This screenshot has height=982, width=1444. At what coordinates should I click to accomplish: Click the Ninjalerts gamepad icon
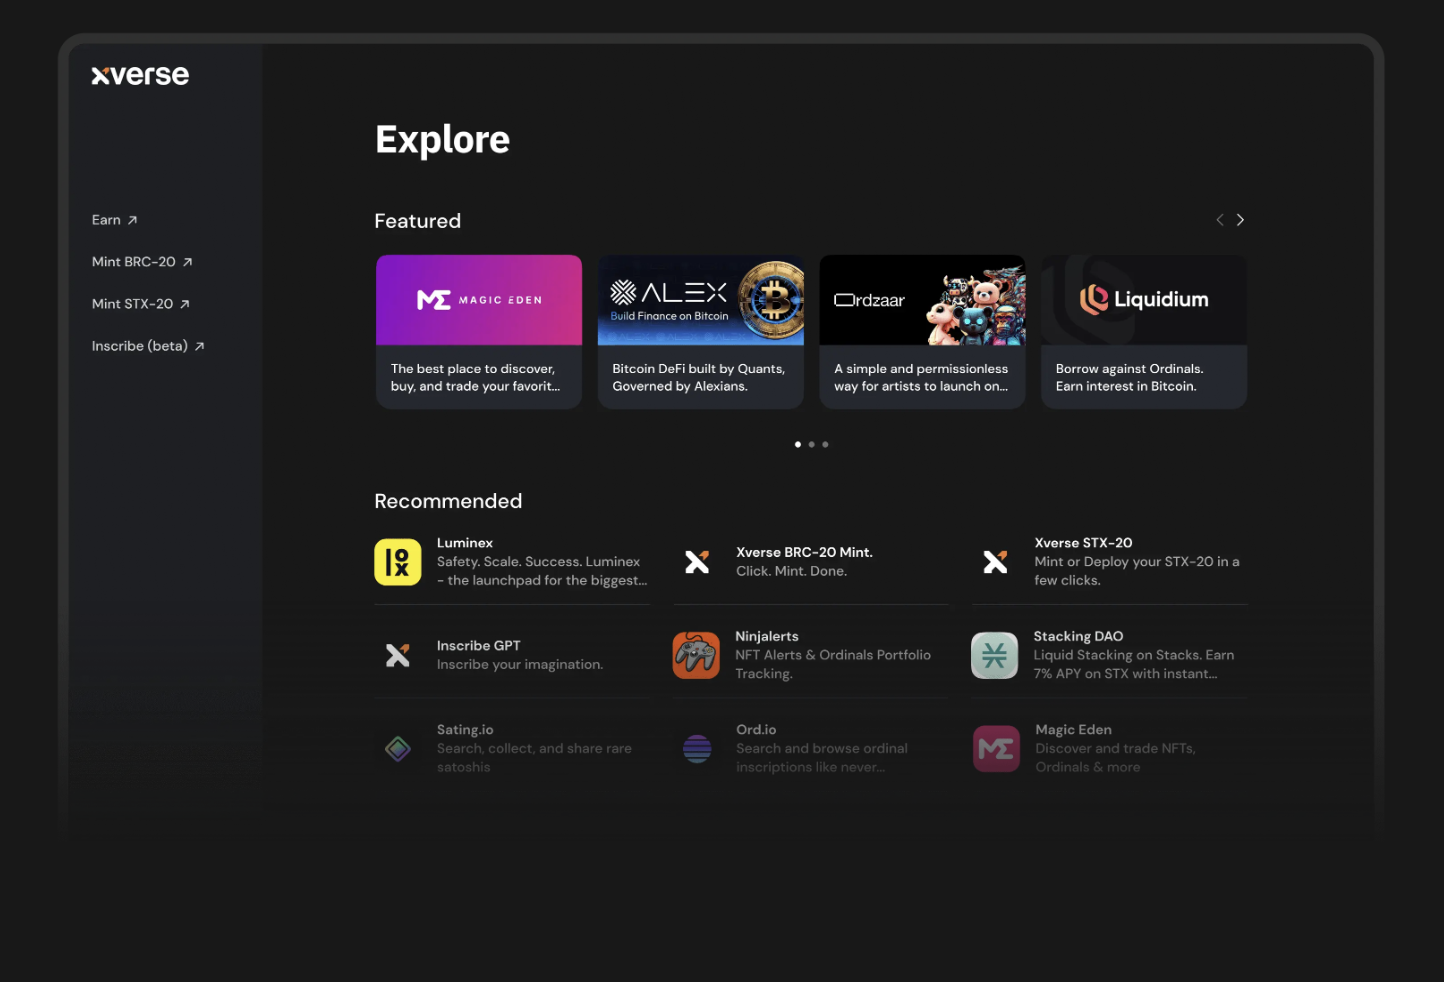click(x=696, y=655)
